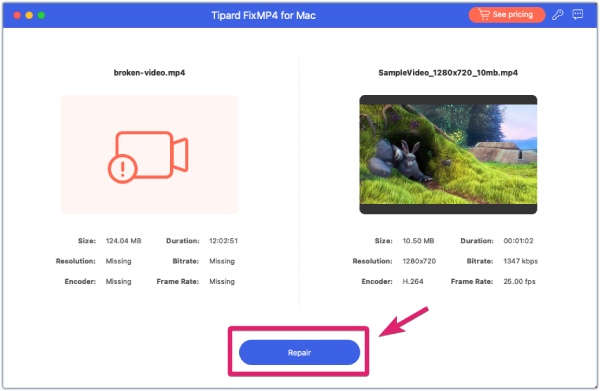Click the broken video camera warning icon
The image size is (600, 391).
(148, 157)
